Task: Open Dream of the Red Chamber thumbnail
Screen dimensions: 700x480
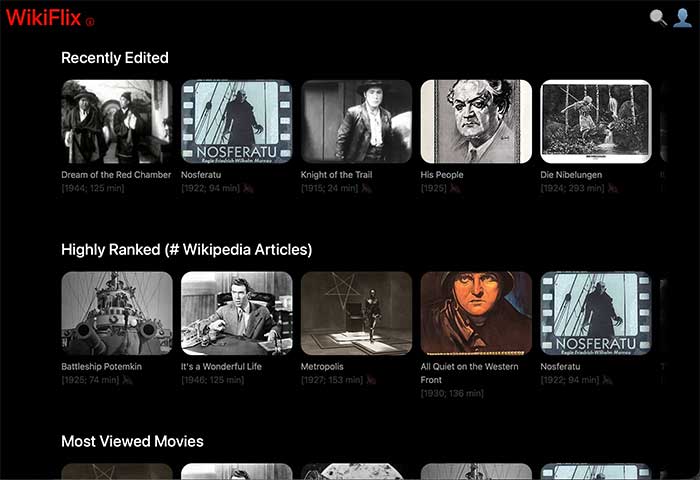Action: 117,121
